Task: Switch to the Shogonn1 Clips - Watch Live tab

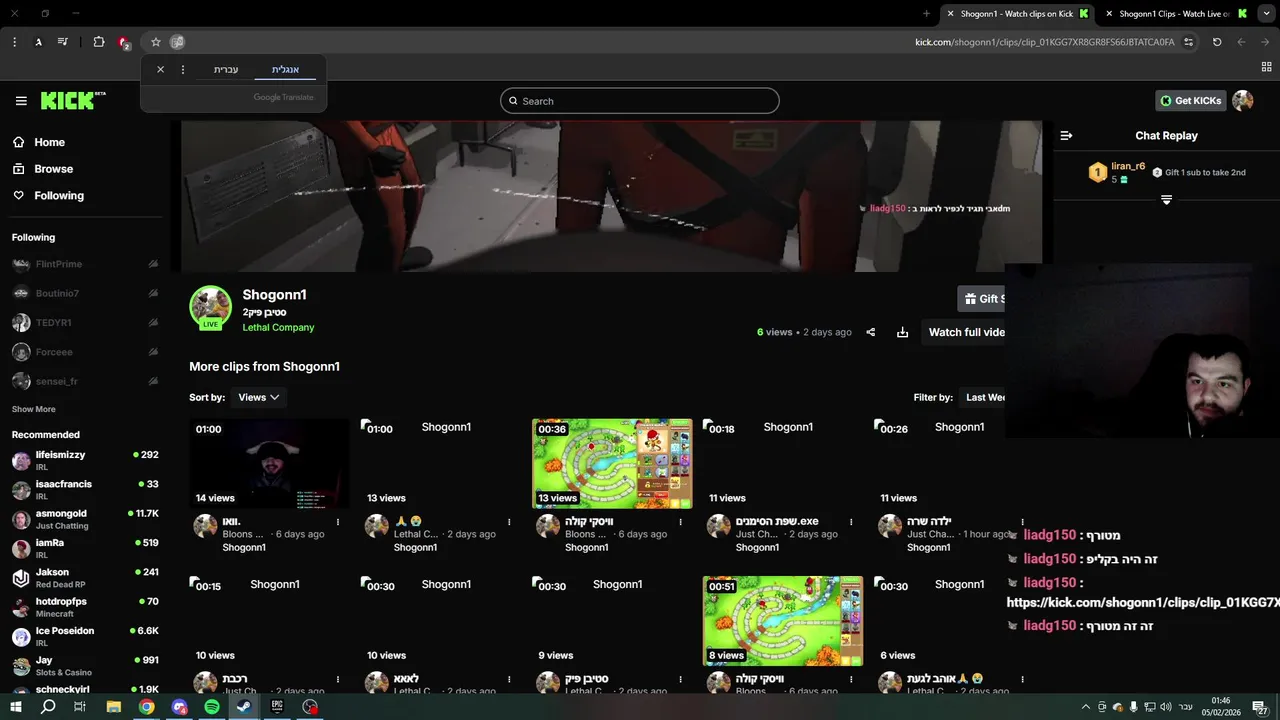Action: coord(1176,14)
